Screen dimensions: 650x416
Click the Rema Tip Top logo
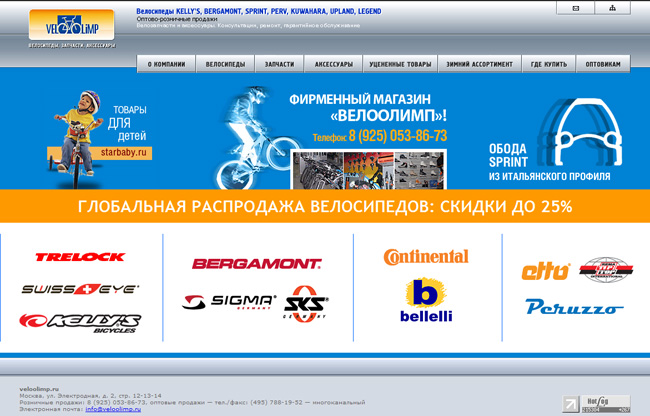(x=606, y=269)
